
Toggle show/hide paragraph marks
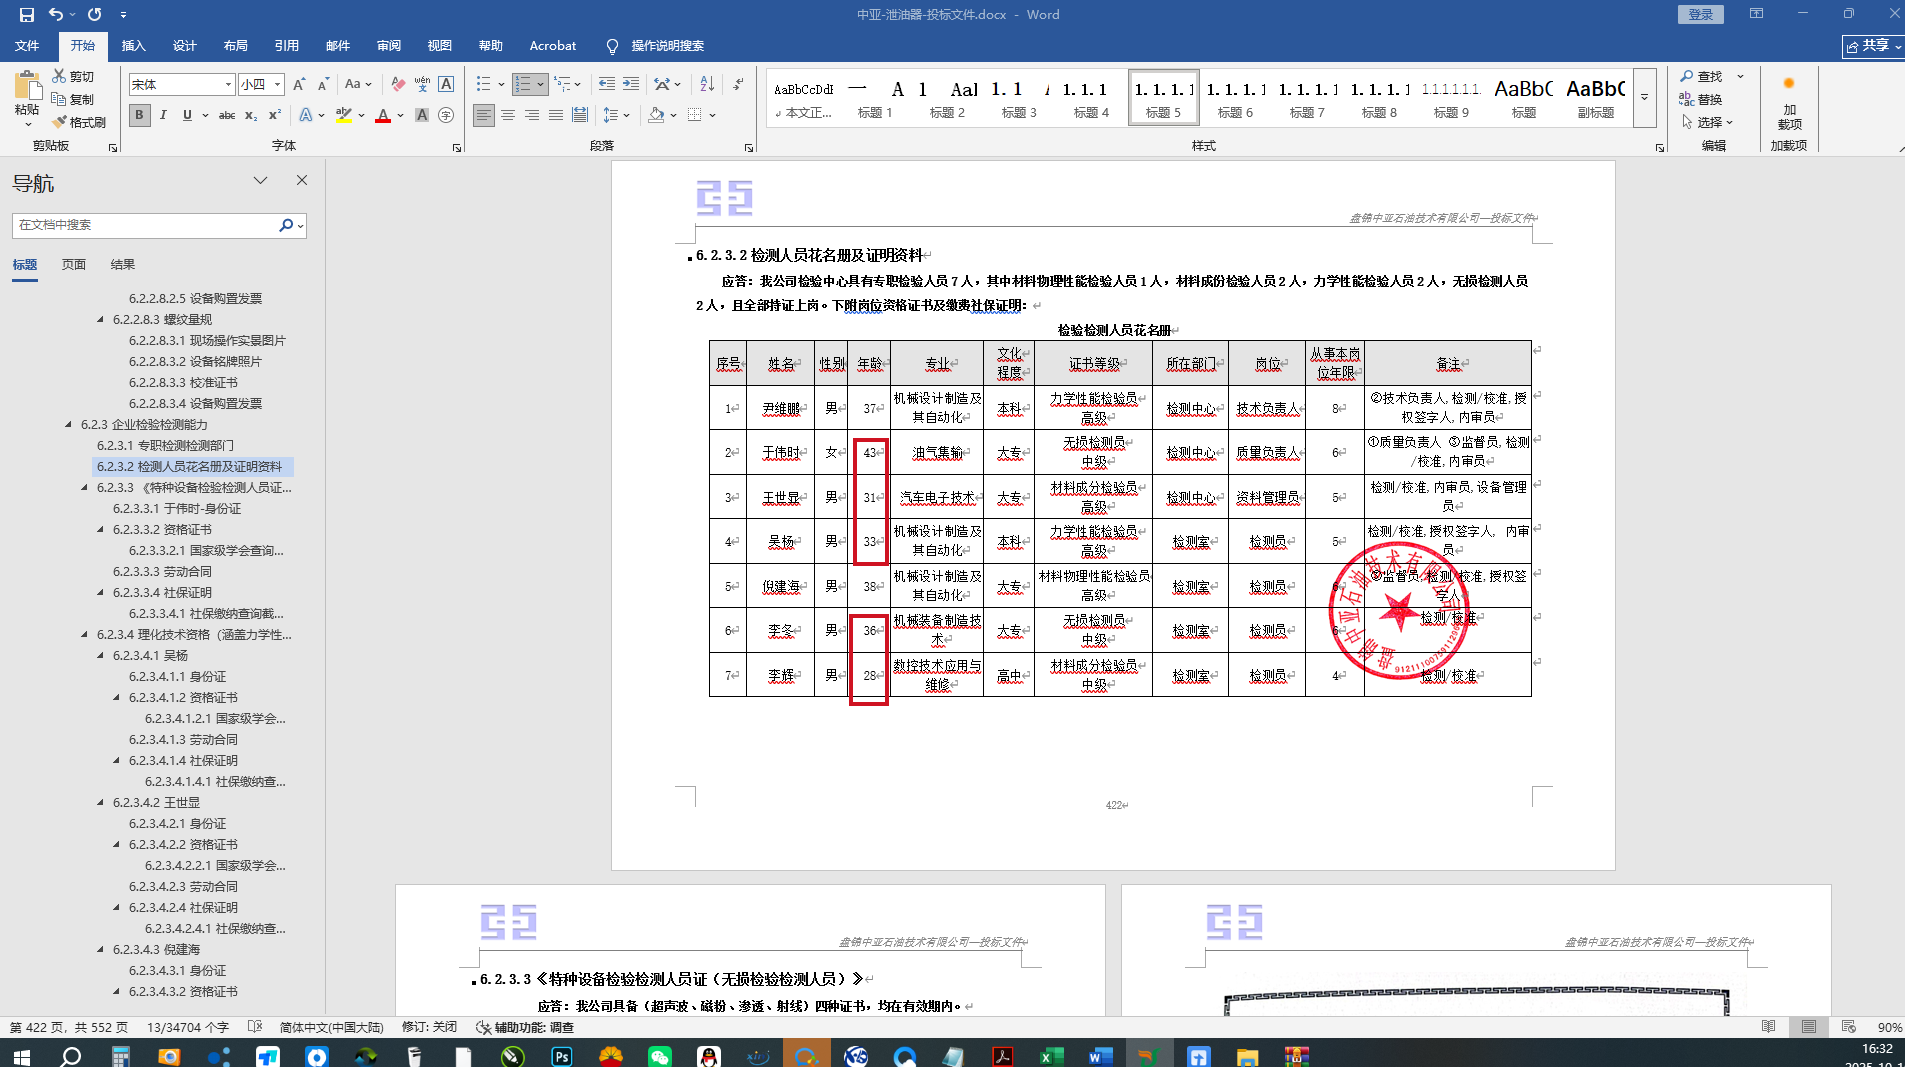(x=738, y=85)
